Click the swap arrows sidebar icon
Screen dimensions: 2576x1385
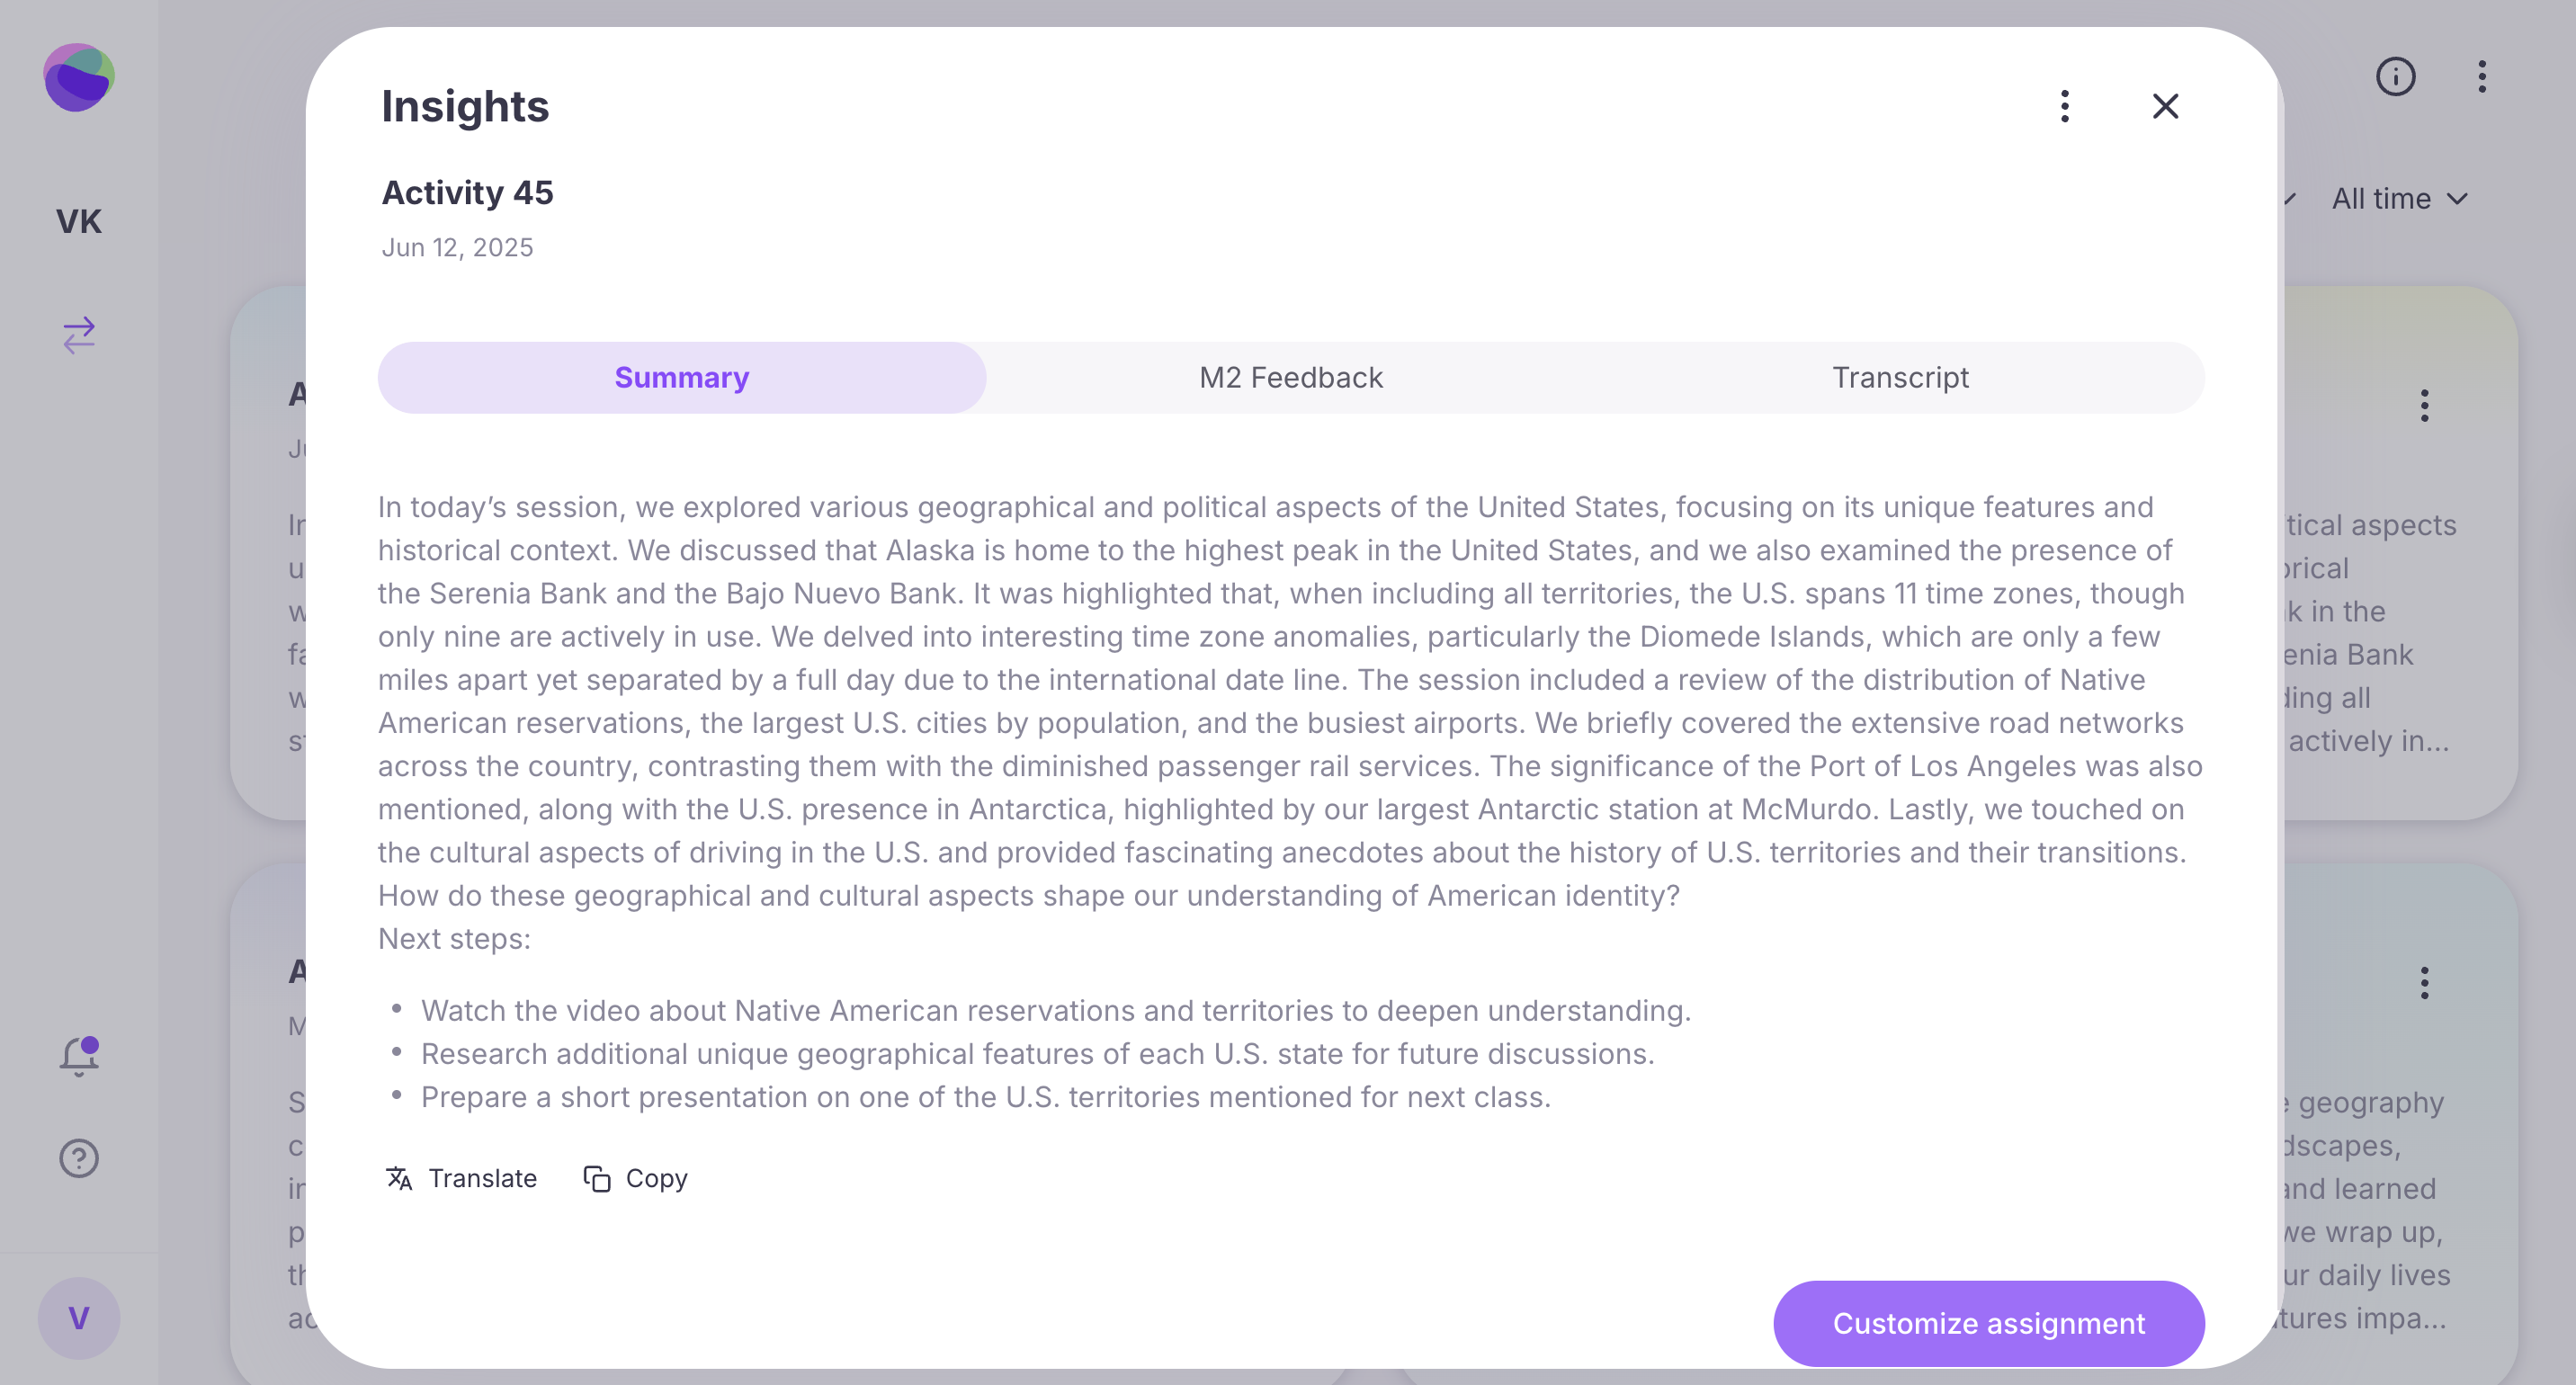(x=79, y=335)
